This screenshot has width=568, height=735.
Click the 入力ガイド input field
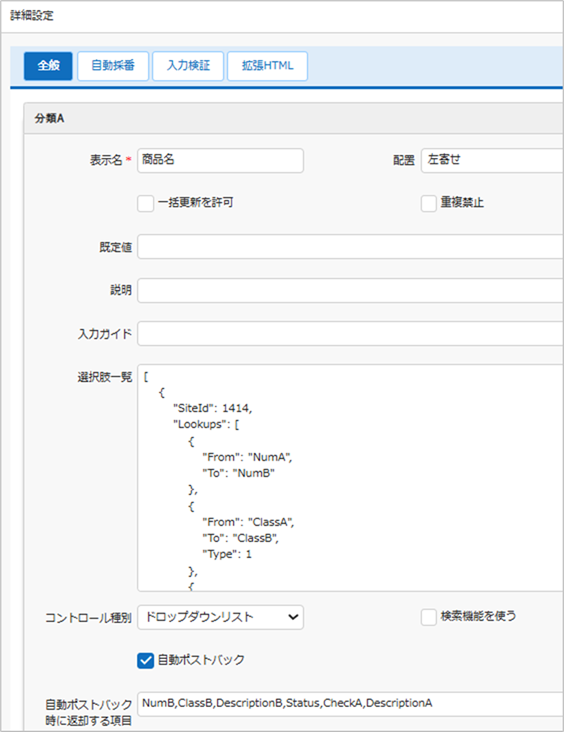[x=350, y=333]
